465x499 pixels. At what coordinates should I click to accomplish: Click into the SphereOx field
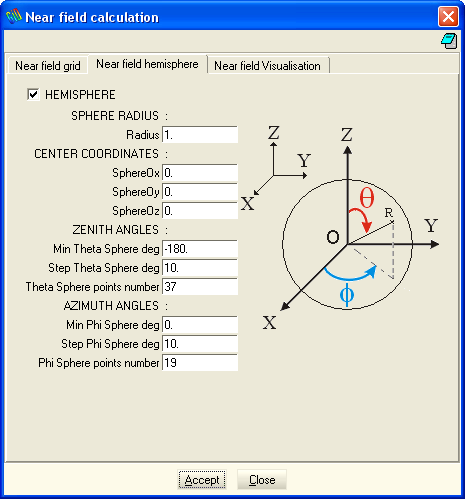(200, 173)
